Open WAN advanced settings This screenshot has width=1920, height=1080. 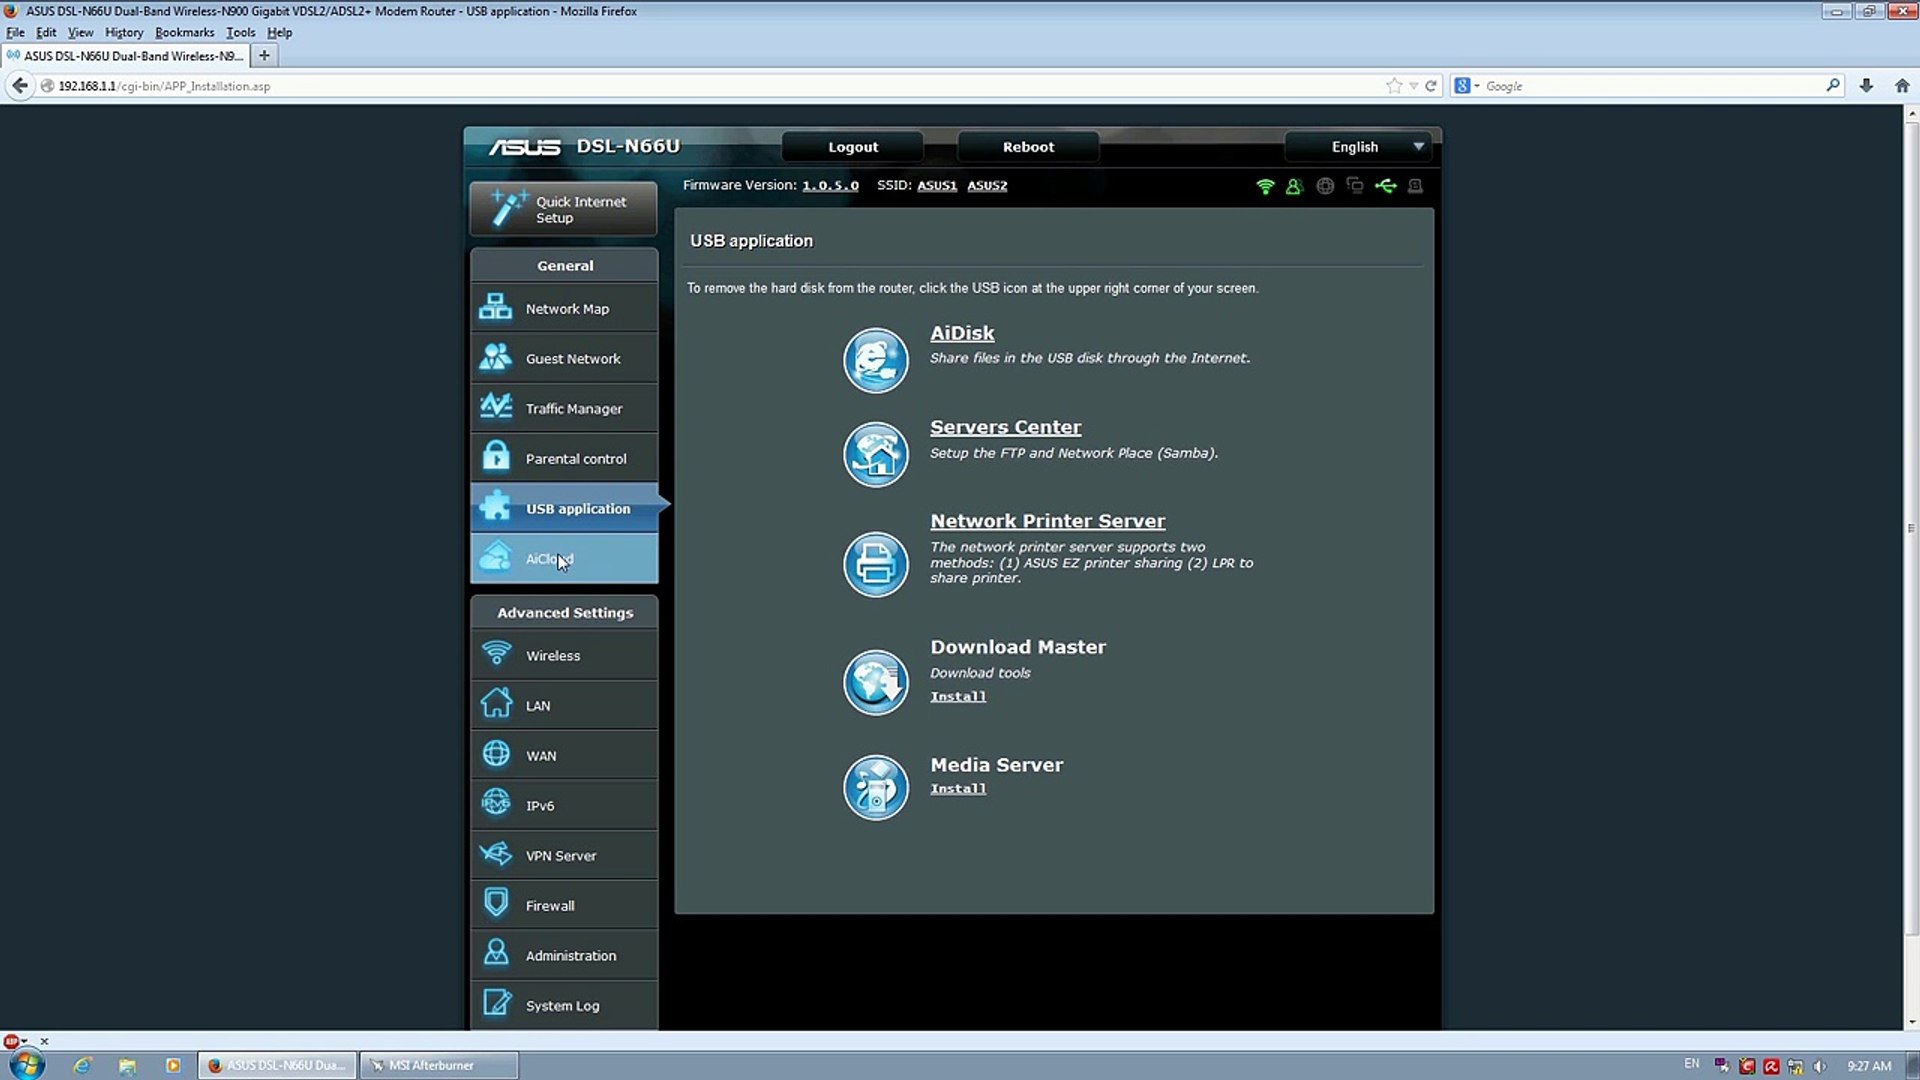[x=564, y=755]
